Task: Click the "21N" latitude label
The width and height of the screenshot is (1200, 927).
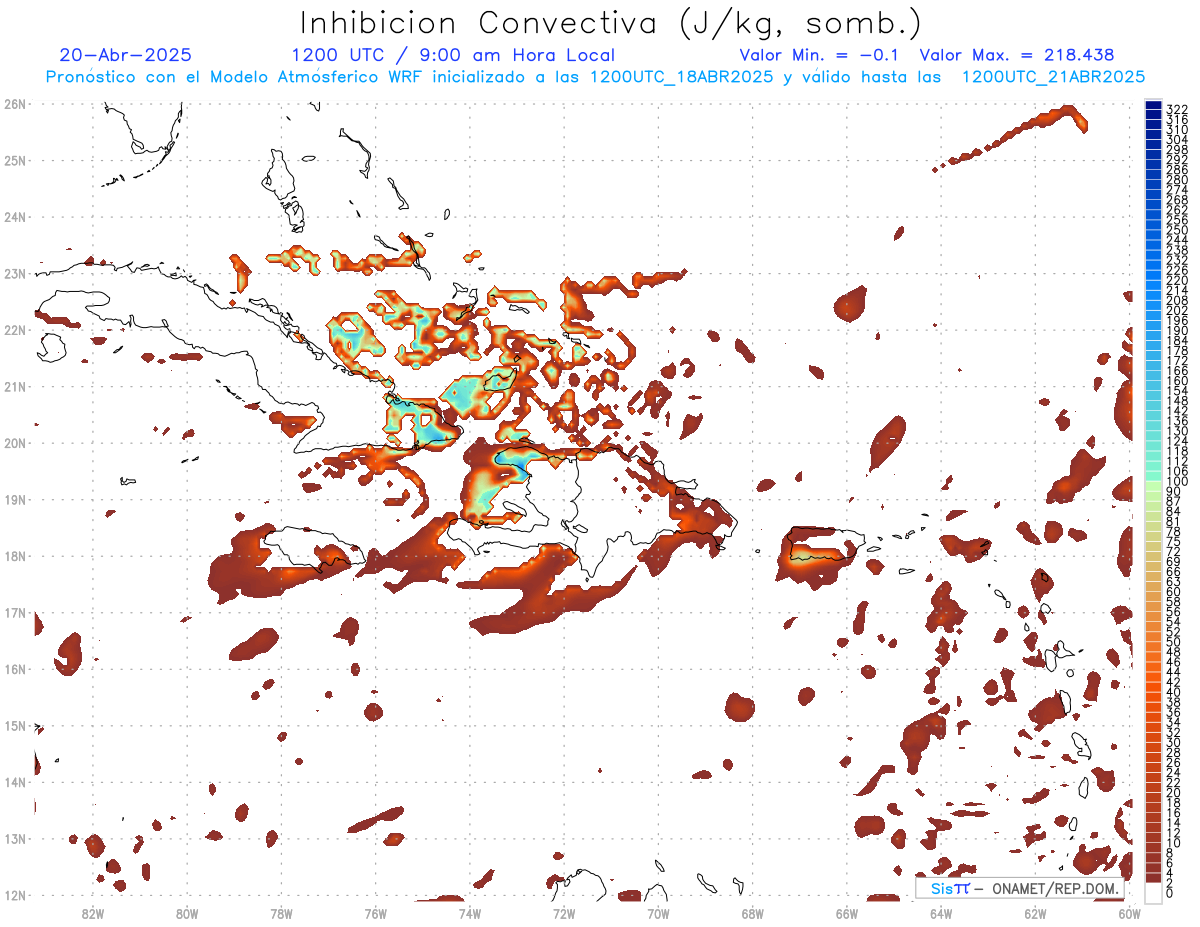Action: [x=14, y=386]
